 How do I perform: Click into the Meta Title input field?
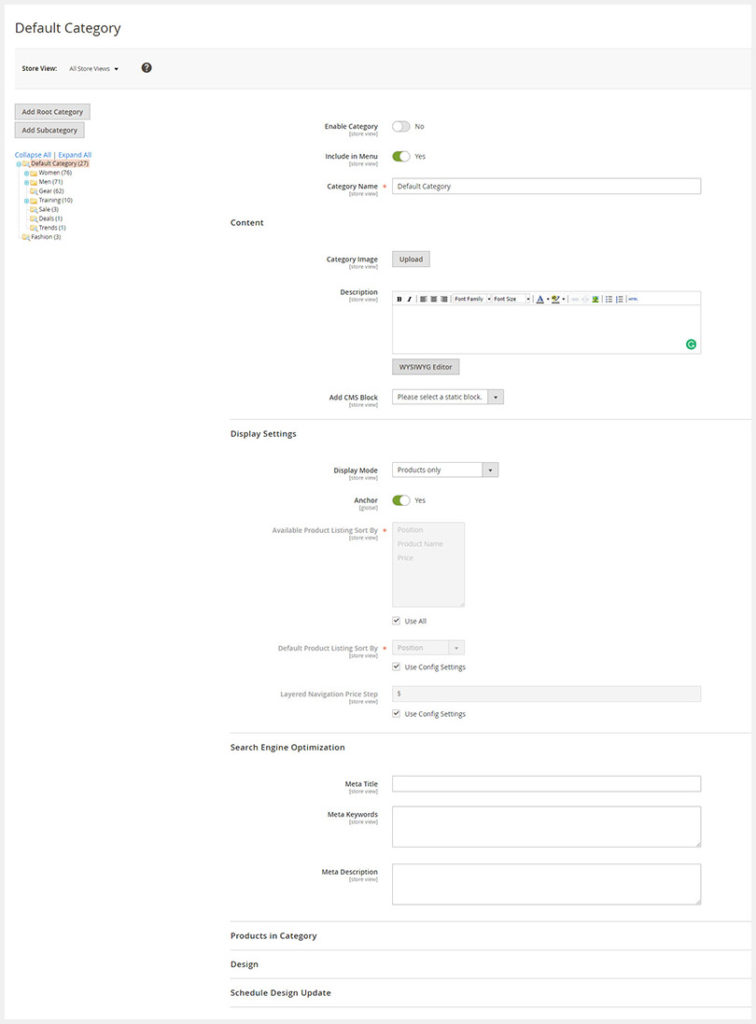pos(546,784)
